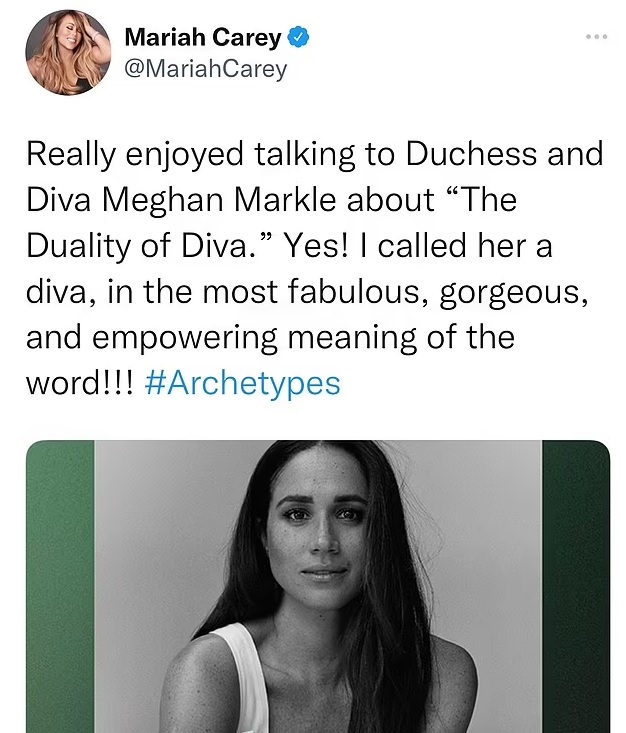The height and width of the screenshot is (733, 626).
Task: Click the Mariah Carey display name
Action: tap(204, 39)
